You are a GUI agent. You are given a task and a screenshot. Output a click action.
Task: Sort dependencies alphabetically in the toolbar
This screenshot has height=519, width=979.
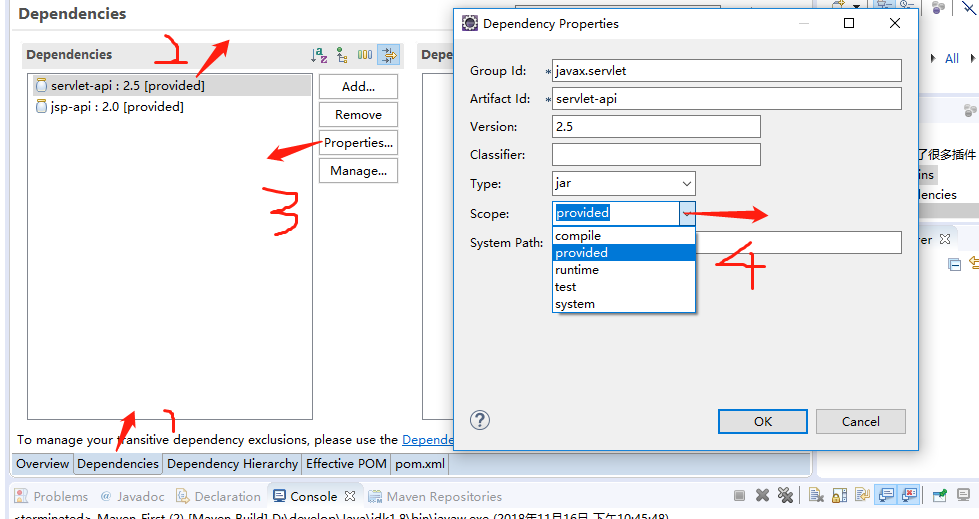[x=319, y=55]
